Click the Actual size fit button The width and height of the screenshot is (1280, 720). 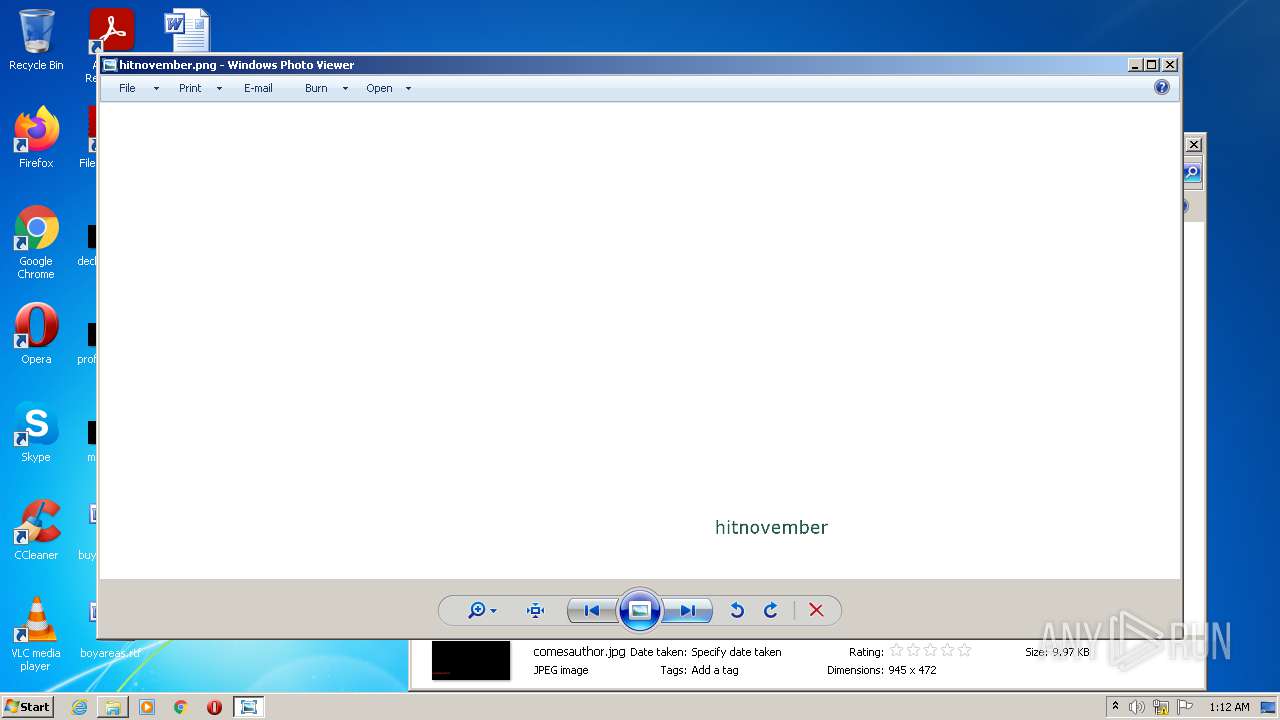point(535,610)
